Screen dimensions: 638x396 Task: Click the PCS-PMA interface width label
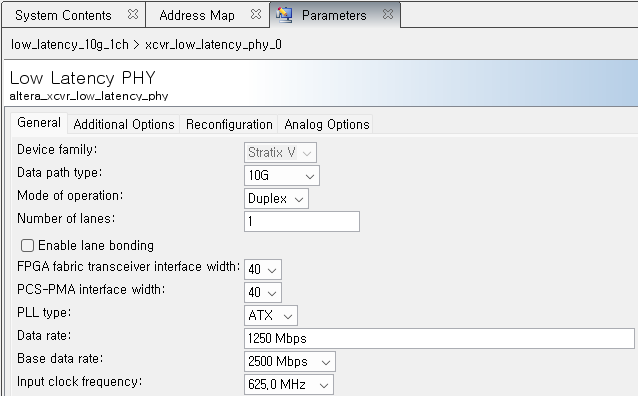[91, 289]
